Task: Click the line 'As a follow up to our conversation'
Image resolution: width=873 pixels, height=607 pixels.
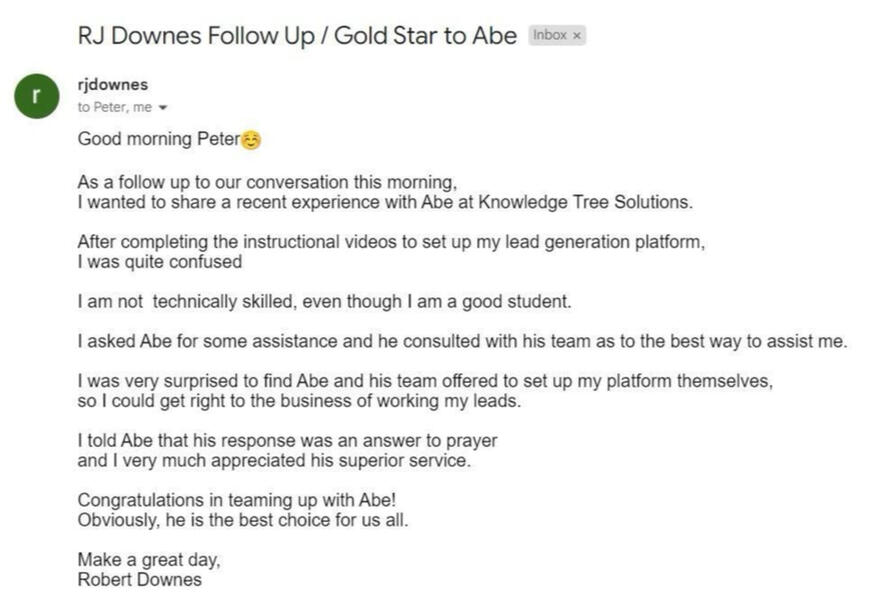Action: tap(268, 182)
